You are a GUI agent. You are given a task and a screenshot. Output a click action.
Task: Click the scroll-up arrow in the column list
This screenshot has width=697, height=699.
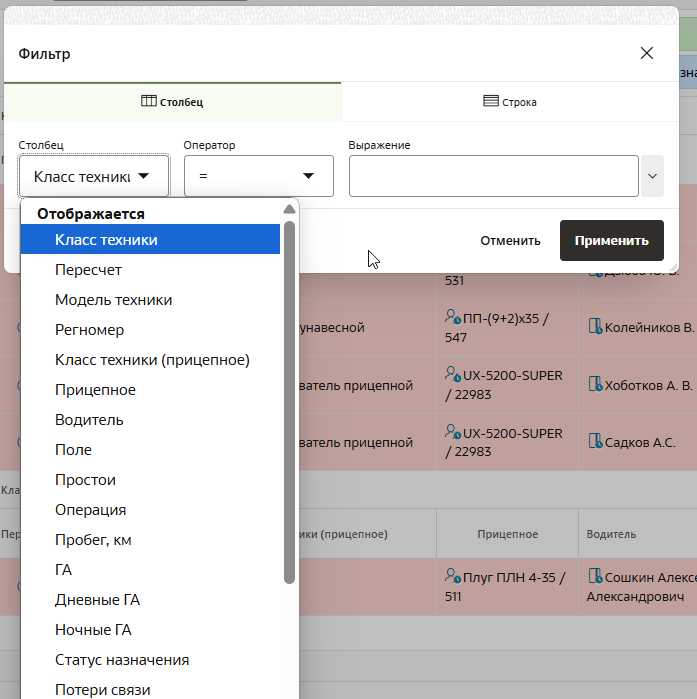pos(289,210)
